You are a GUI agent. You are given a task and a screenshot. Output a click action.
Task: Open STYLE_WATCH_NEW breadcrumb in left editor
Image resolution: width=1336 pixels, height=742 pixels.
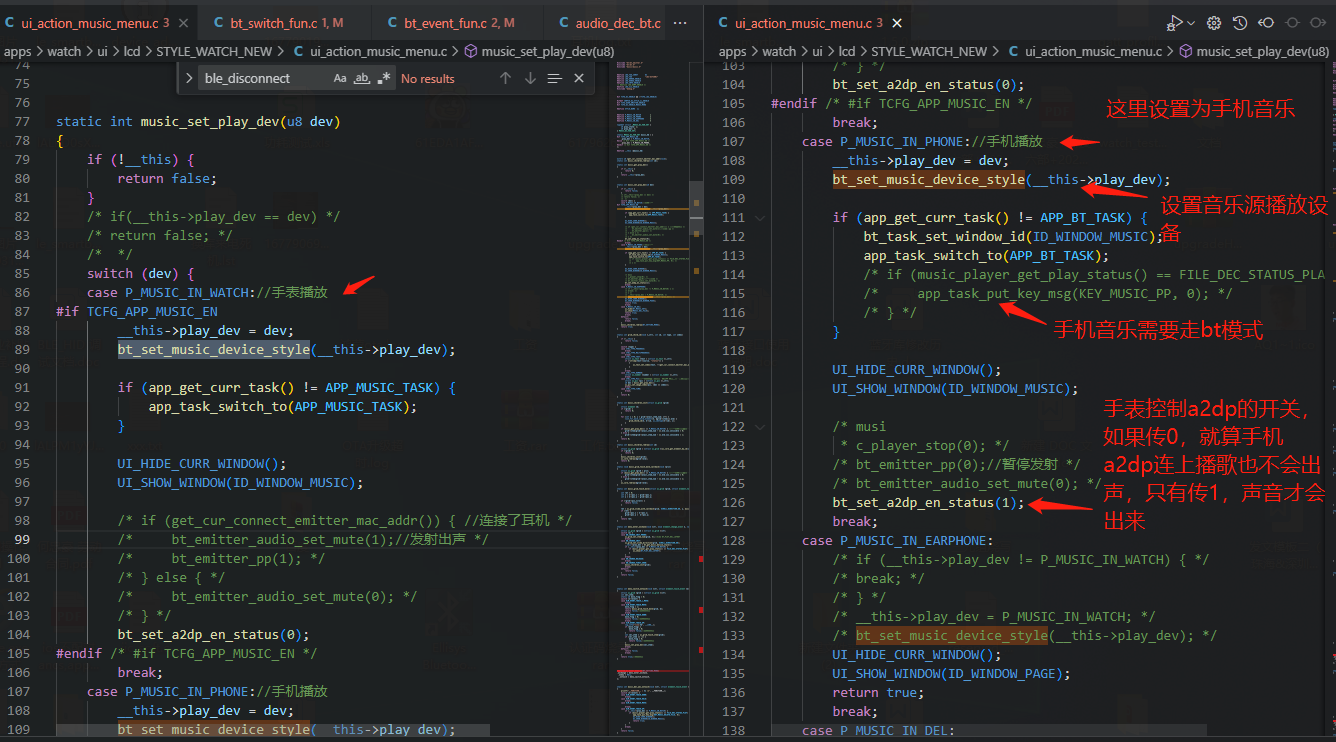click(x=214, y=51)
